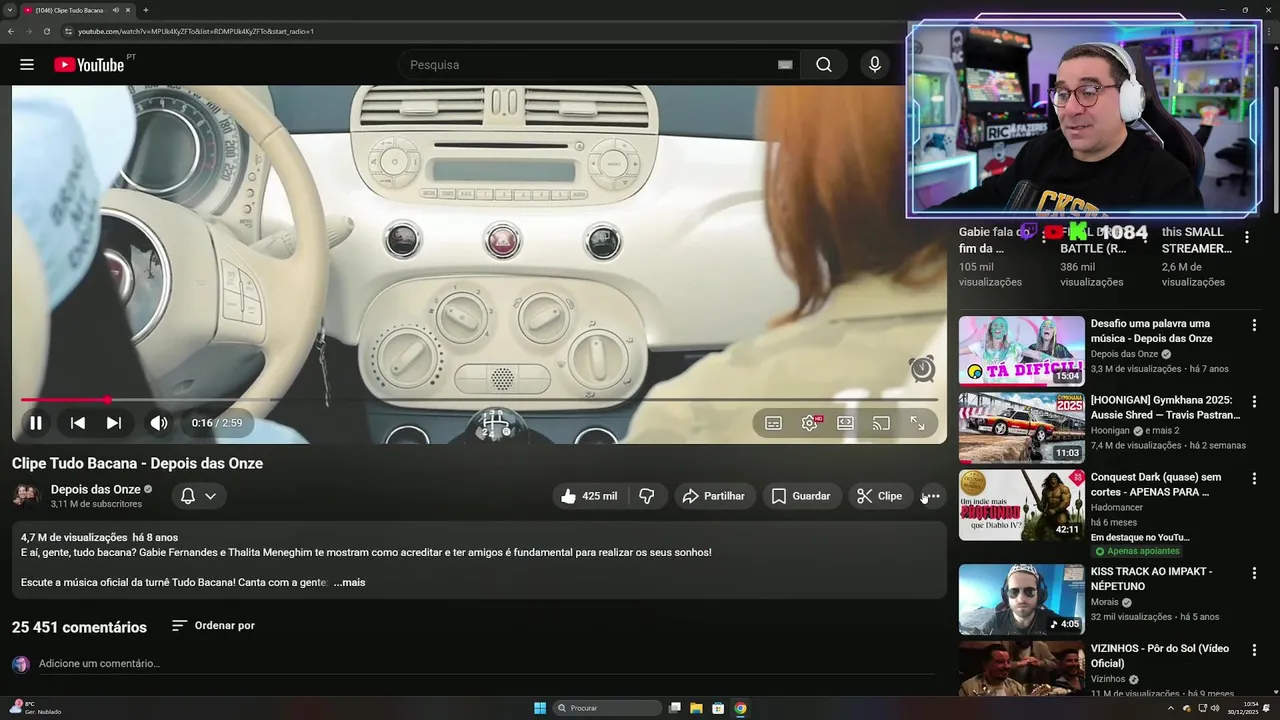Image resolution: width=1280 pixels, height=720 pixels.
Task: Cast the video to a TV
Action: [x=881, y=423]
